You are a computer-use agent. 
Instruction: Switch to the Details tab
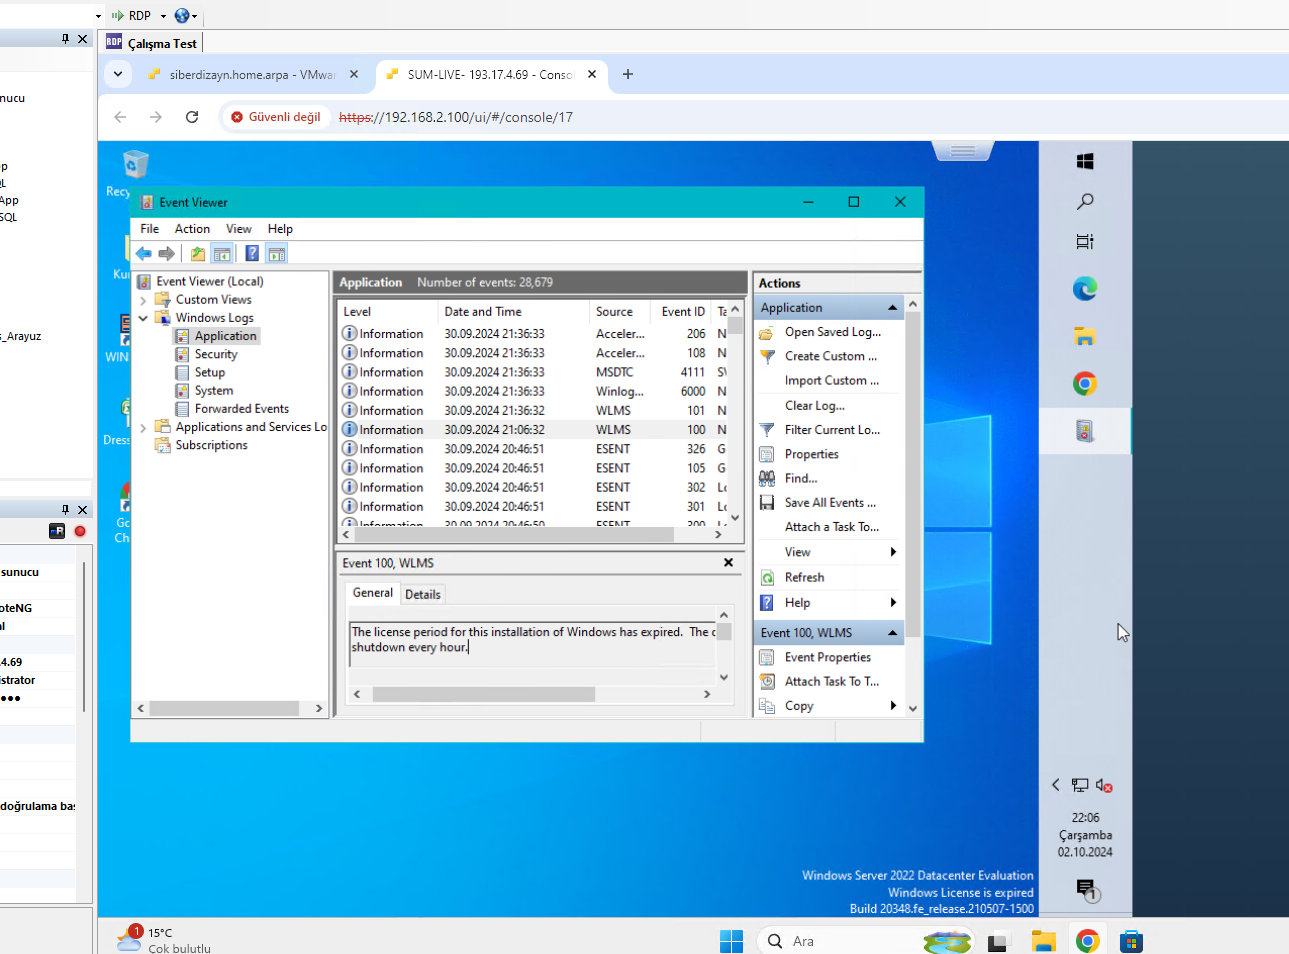click(x=422, y=594)
